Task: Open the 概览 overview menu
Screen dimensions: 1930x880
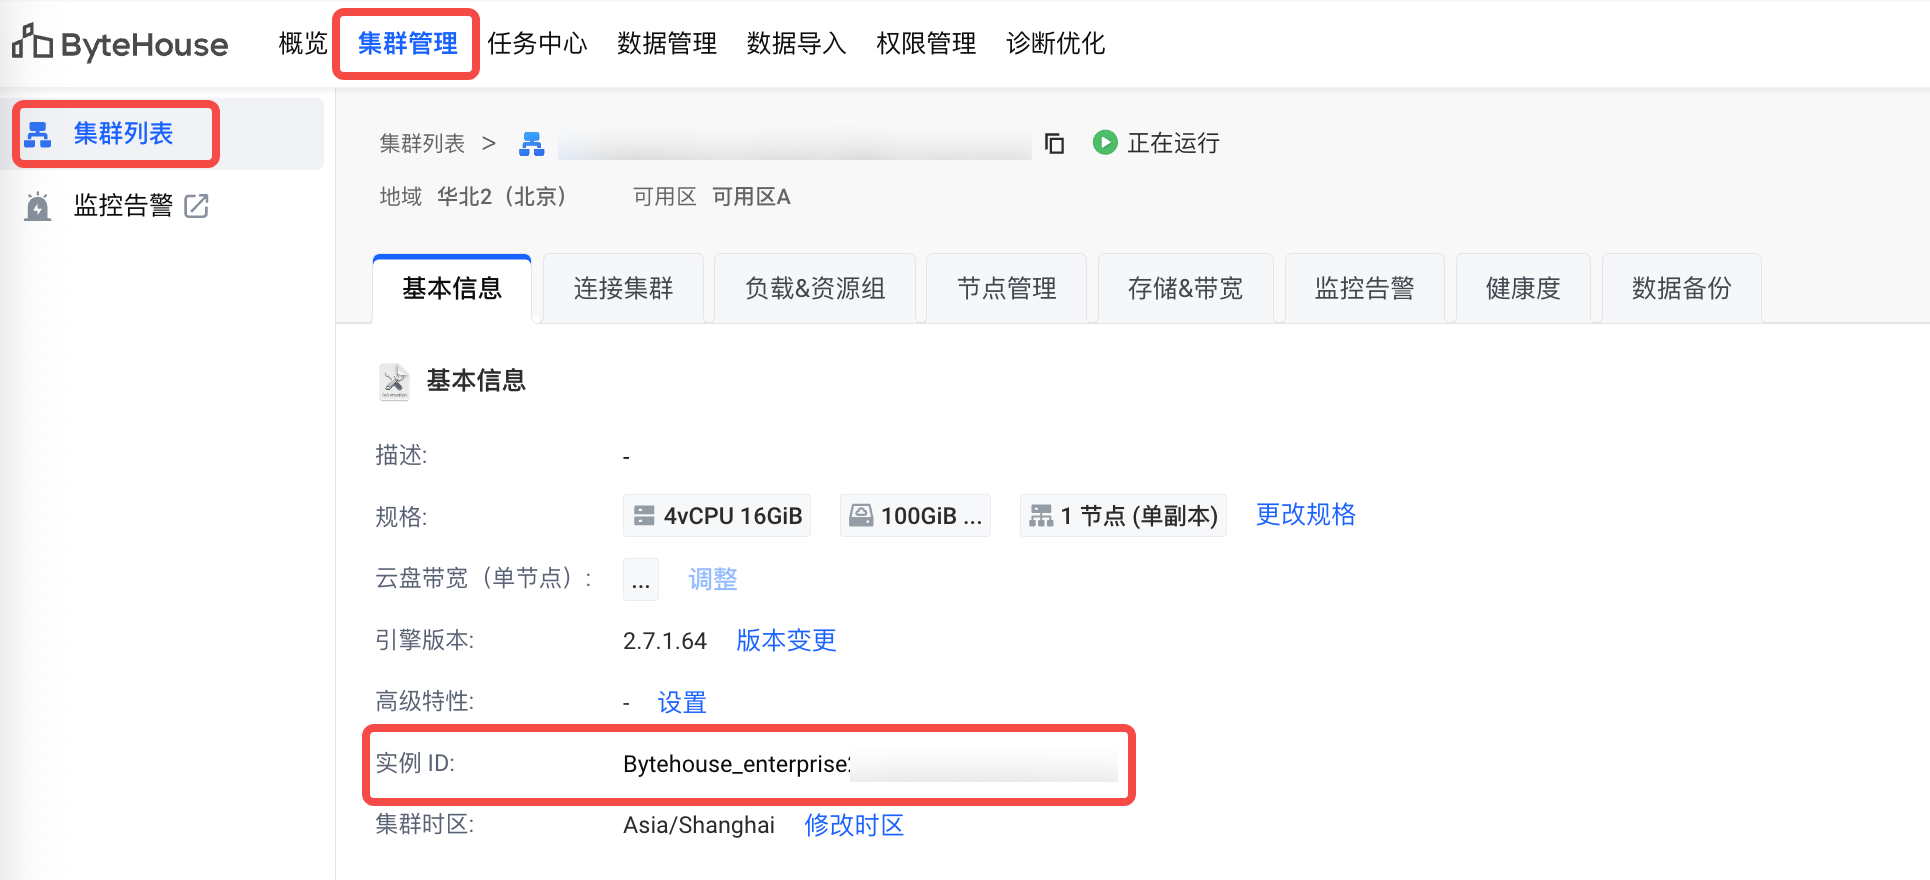Action: tap(303, 43)
